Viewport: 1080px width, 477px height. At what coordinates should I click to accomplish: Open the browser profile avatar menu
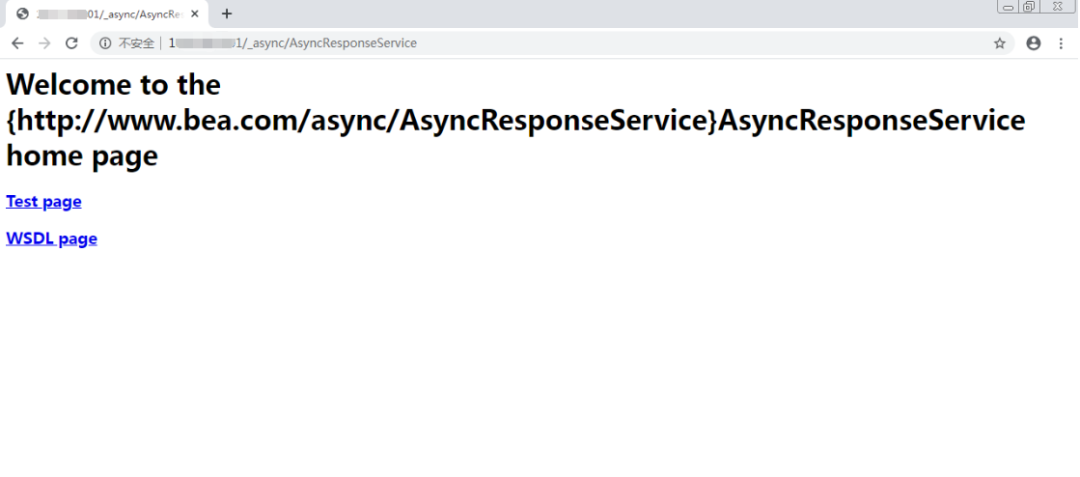(1033, 43)
